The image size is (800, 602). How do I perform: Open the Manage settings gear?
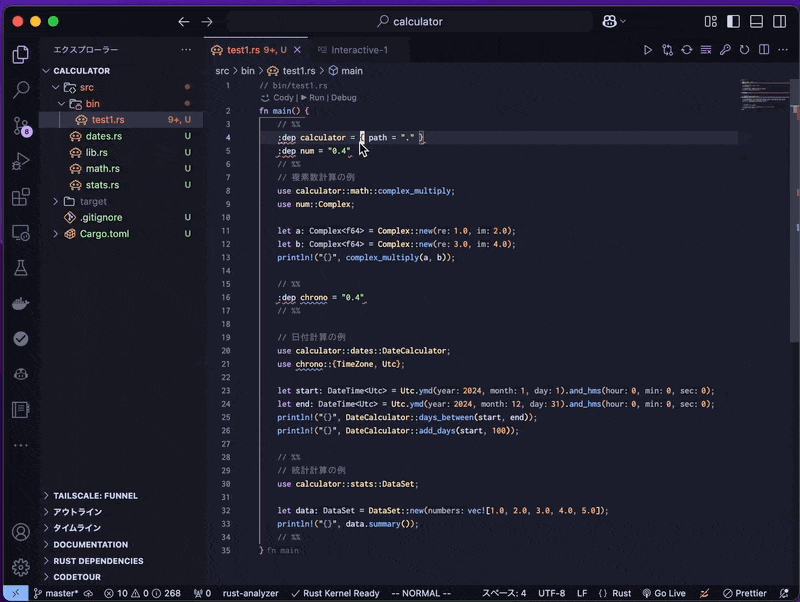point(20,567)
